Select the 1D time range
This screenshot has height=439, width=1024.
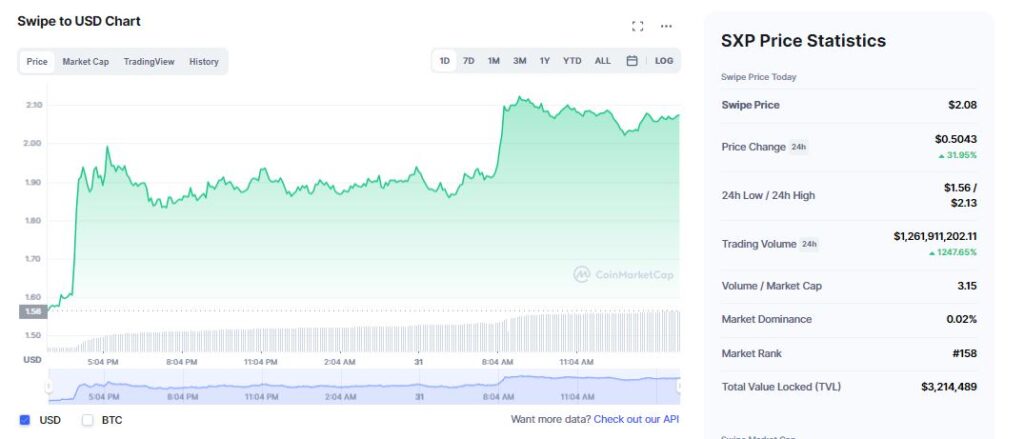pos(445,61)
